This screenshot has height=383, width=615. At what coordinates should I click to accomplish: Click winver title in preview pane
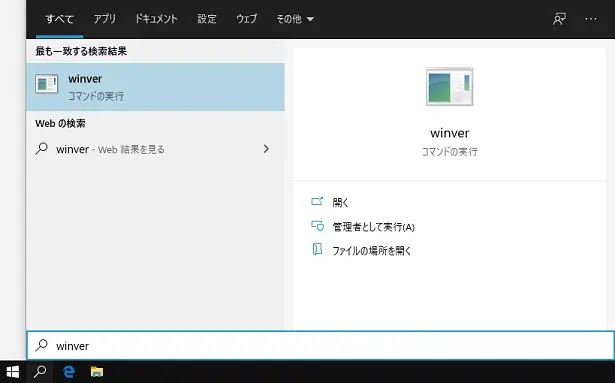pyautogui.click(x=449, y=133)
